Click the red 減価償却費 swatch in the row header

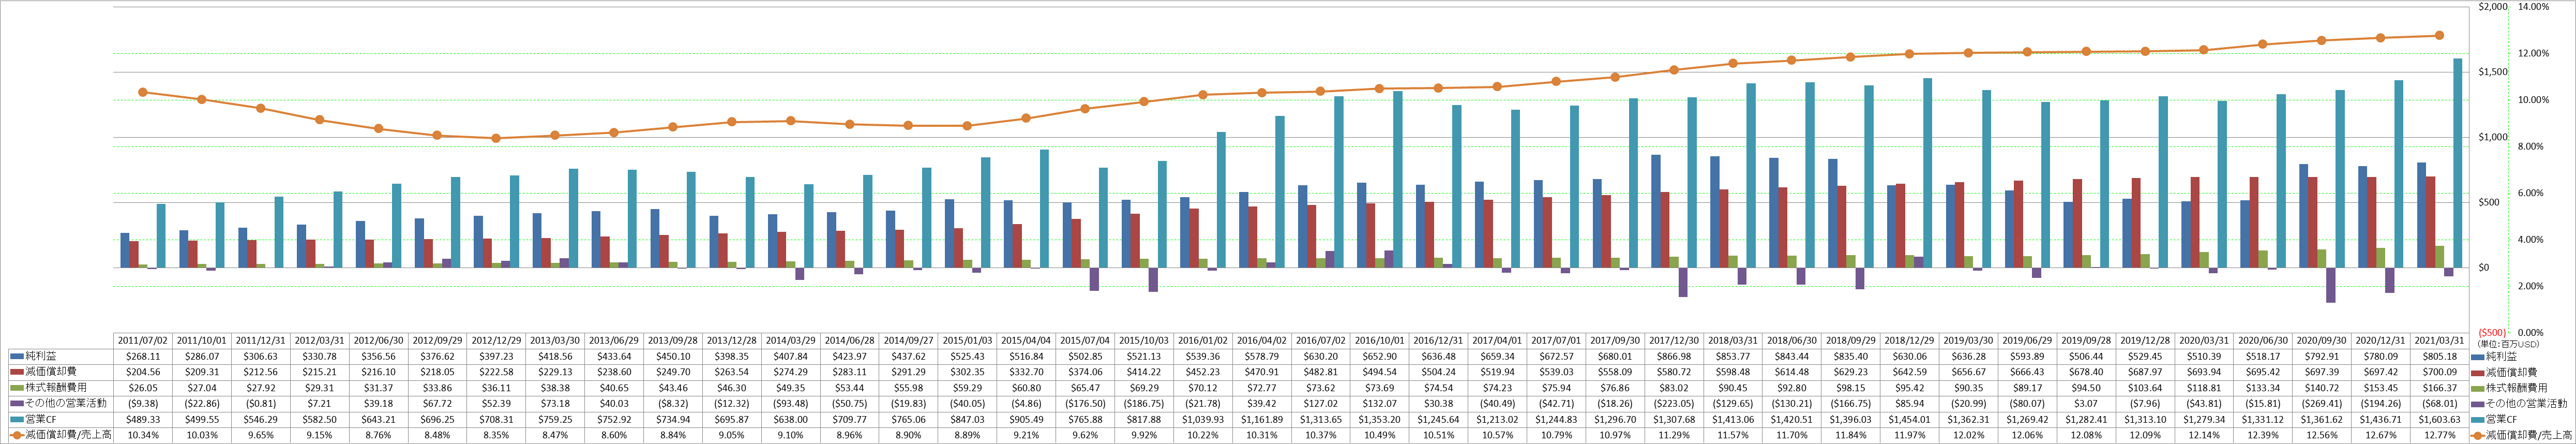tap(16, 372)
